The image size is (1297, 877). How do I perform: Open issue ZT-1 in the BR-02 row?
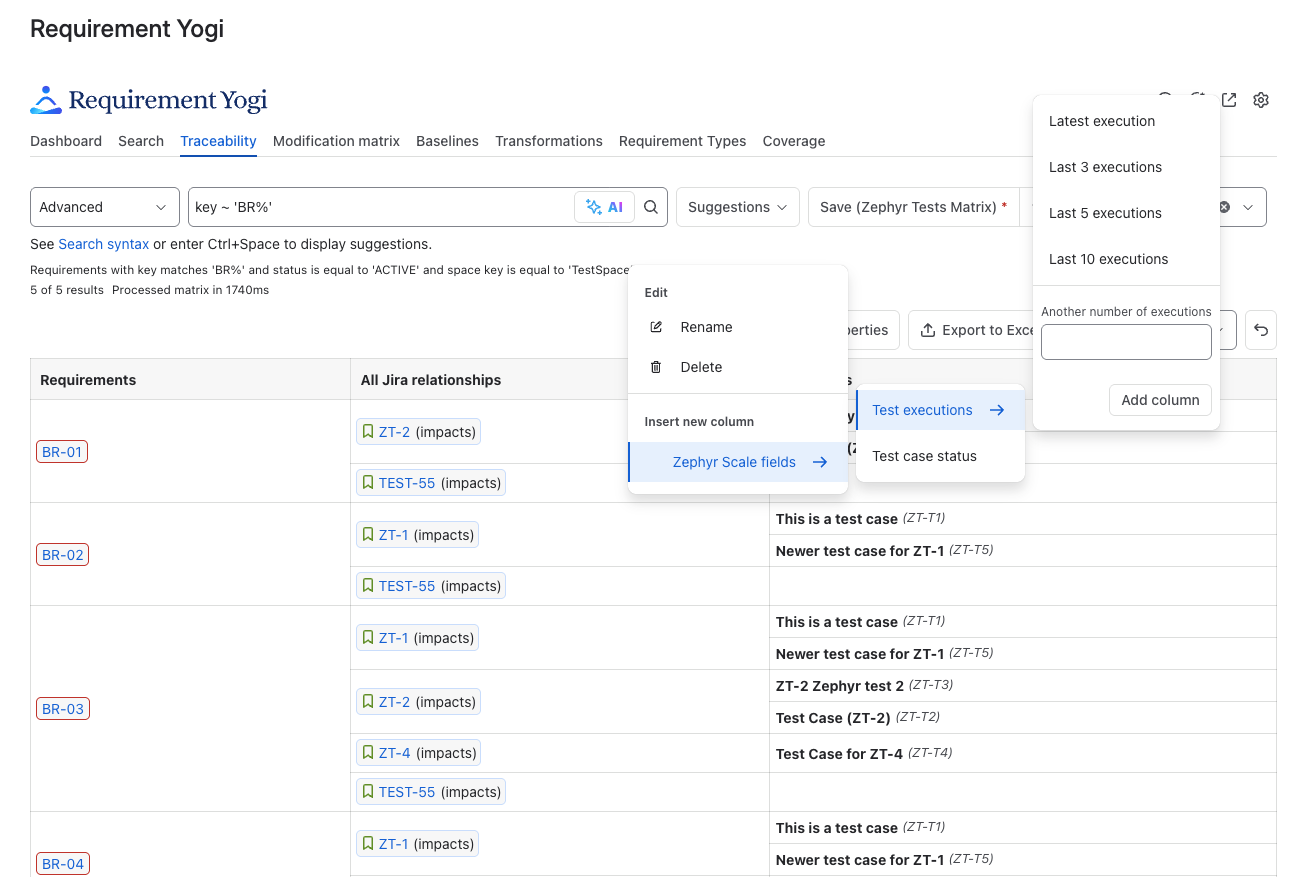393,535
